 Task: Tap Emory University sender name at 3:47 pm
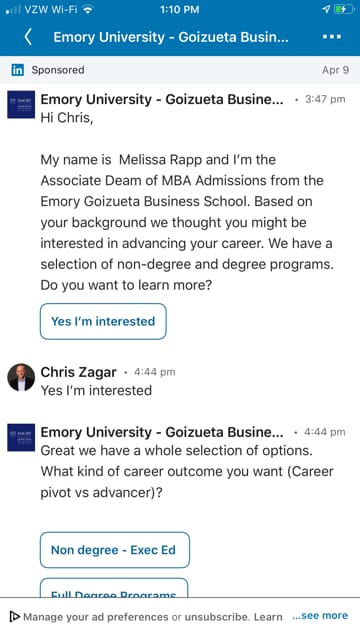(x=162, y=100)
